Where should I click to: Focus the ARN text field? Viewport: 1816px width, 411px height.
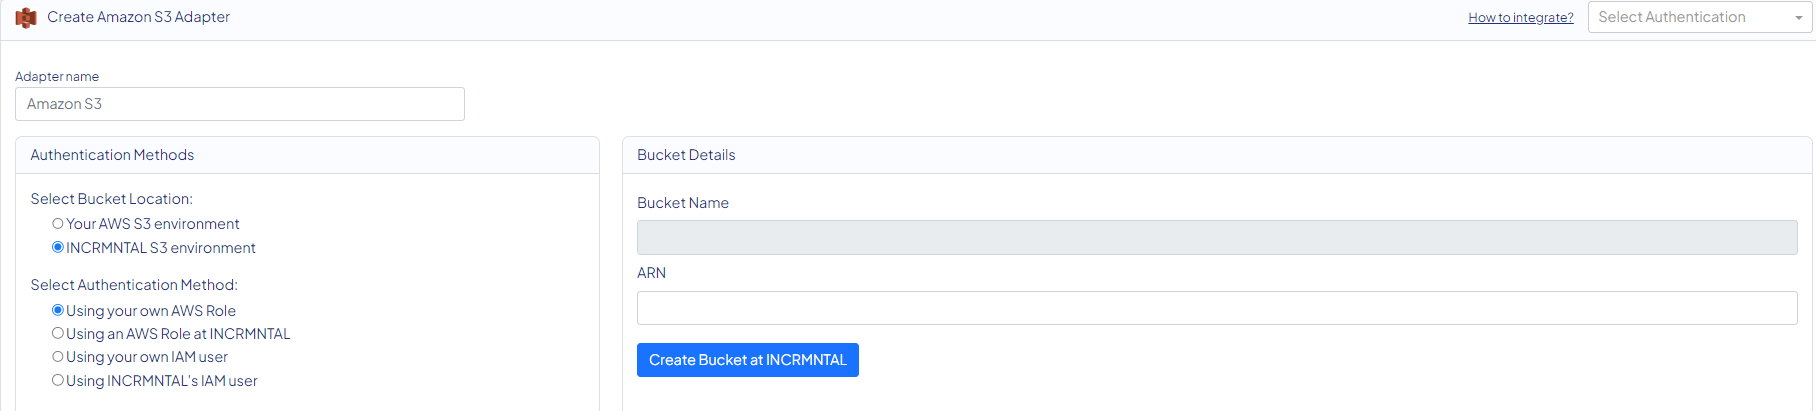(x=1216, y=308)
